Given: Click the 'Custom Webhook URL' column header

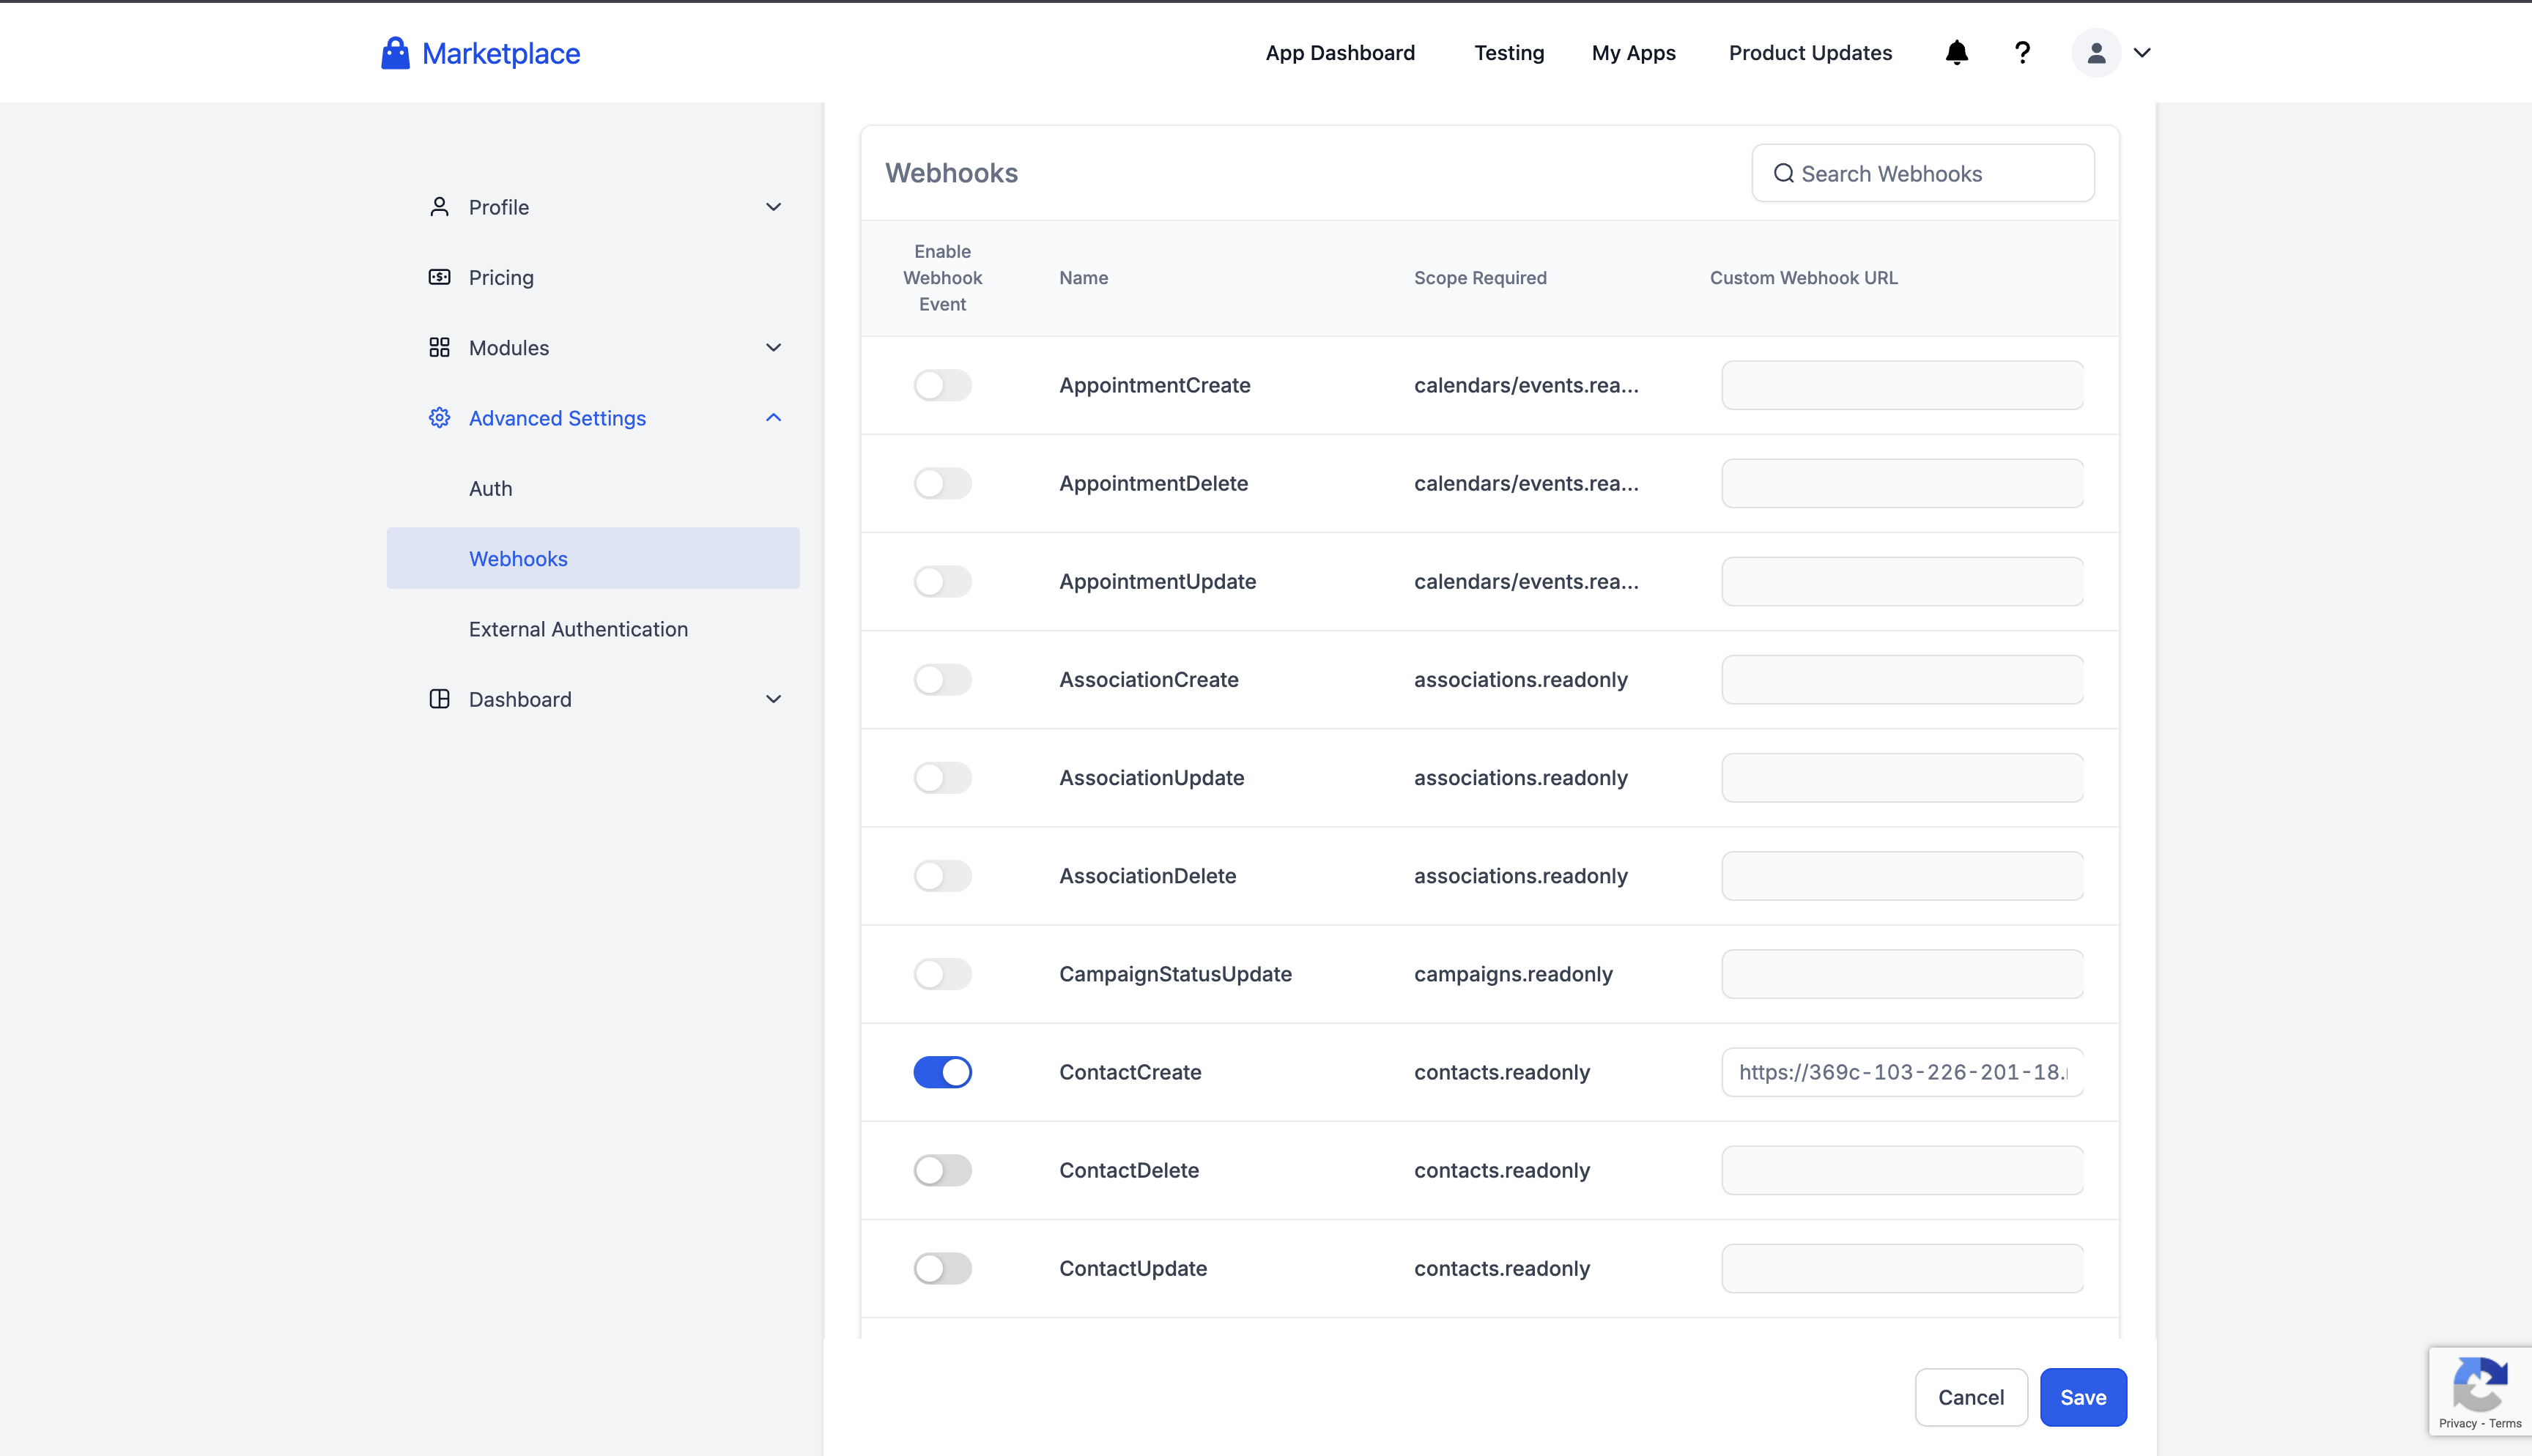Looking at the screenshot, I should point(1803,277).
